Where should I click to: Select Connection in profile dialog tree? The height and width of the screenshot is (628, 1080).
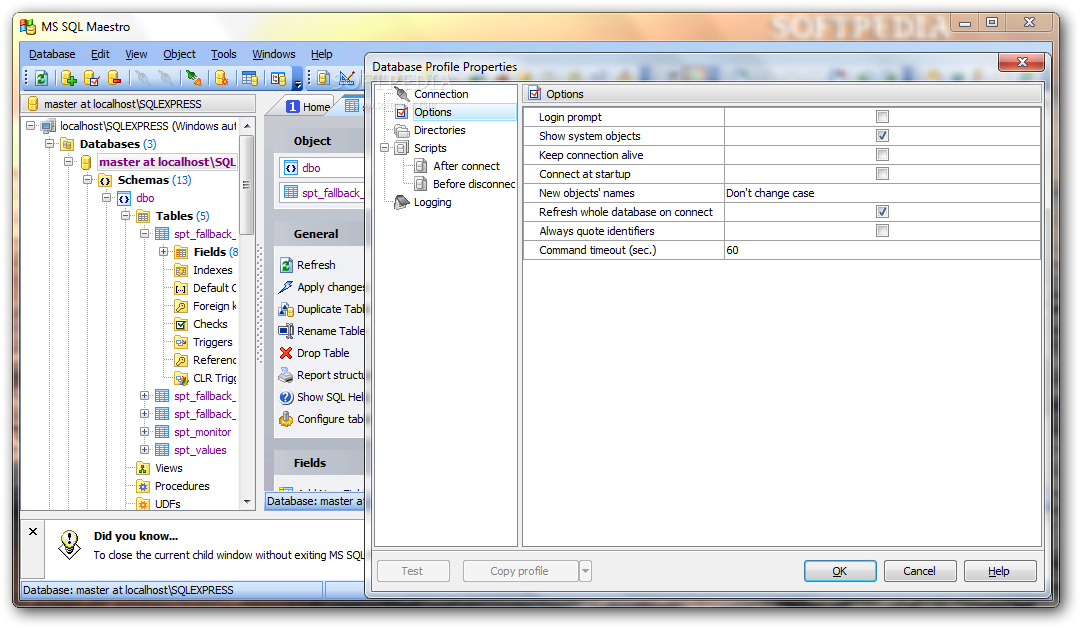tap(441, 94)
